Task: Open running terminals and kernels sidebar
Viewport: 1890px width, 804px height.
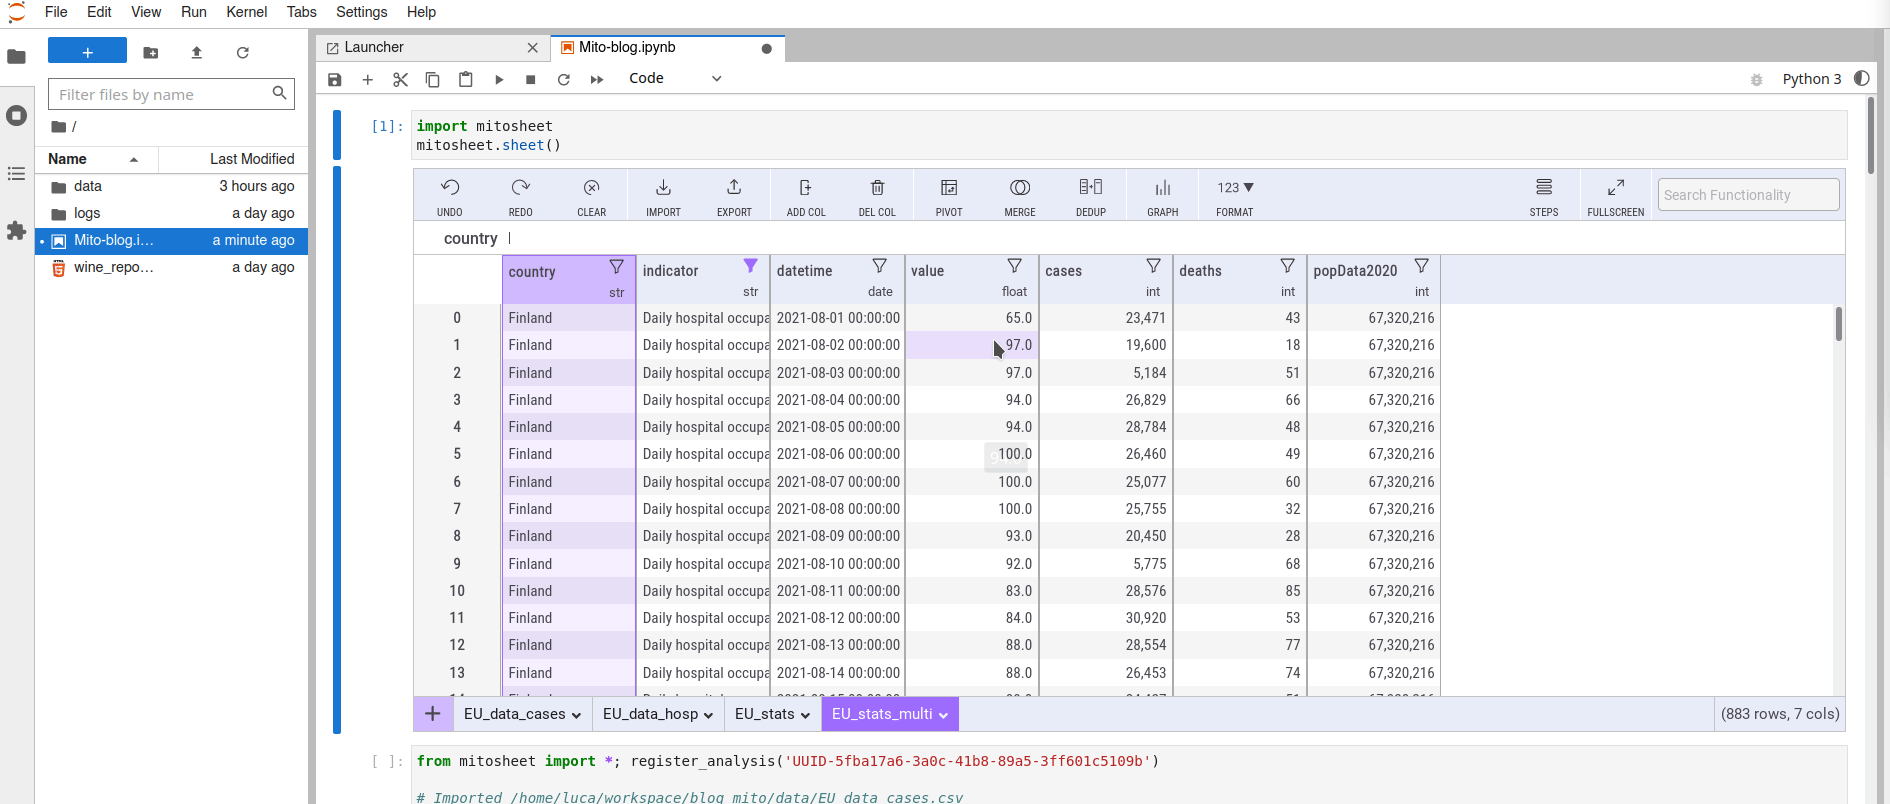Action: (x=17, y=115)
